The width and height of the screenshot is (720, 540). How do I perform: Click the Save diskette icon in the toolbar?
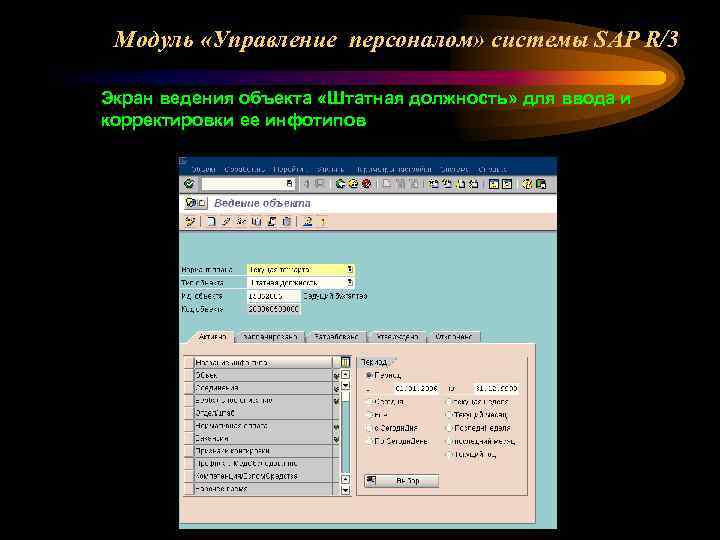tap(320, 184)
